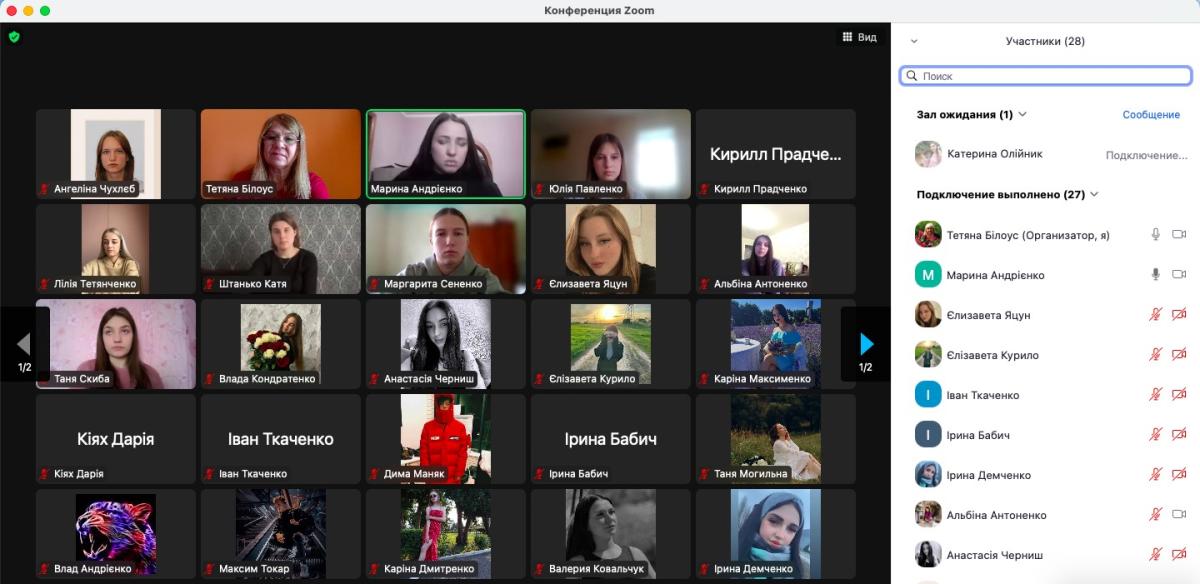Screen dimensions: 1200x584
Task: Click disabled camera icon for Ірина Демченко in list
Action: coord(1179,475)
